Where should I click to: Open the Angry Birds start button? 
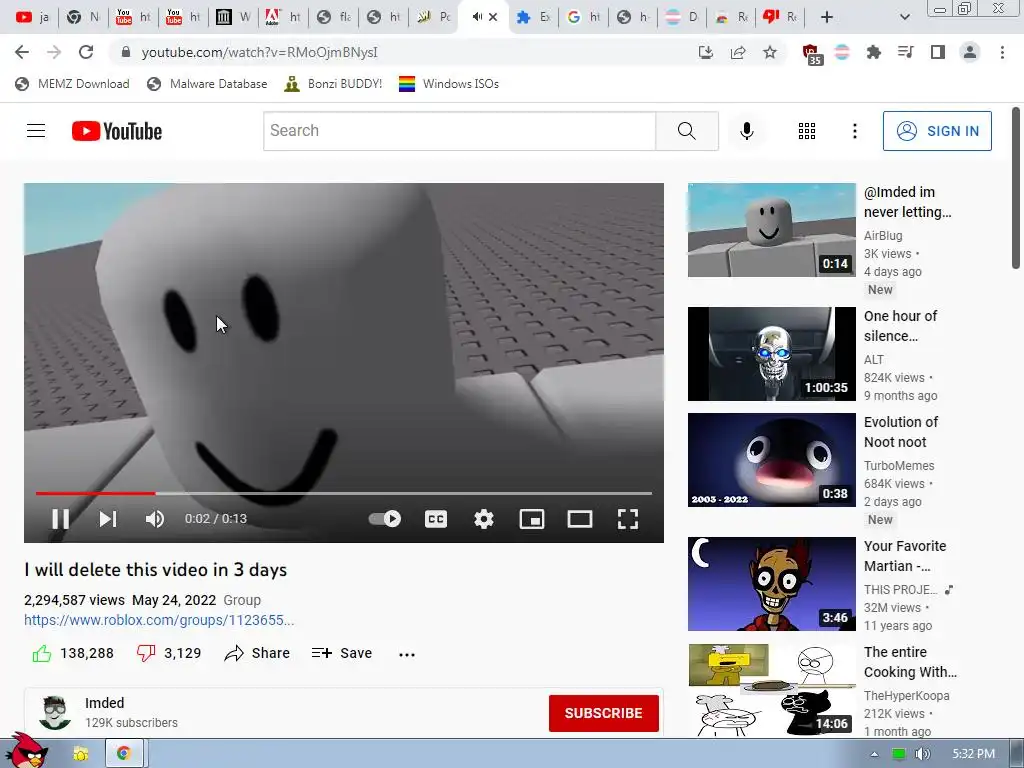point(26,751)
